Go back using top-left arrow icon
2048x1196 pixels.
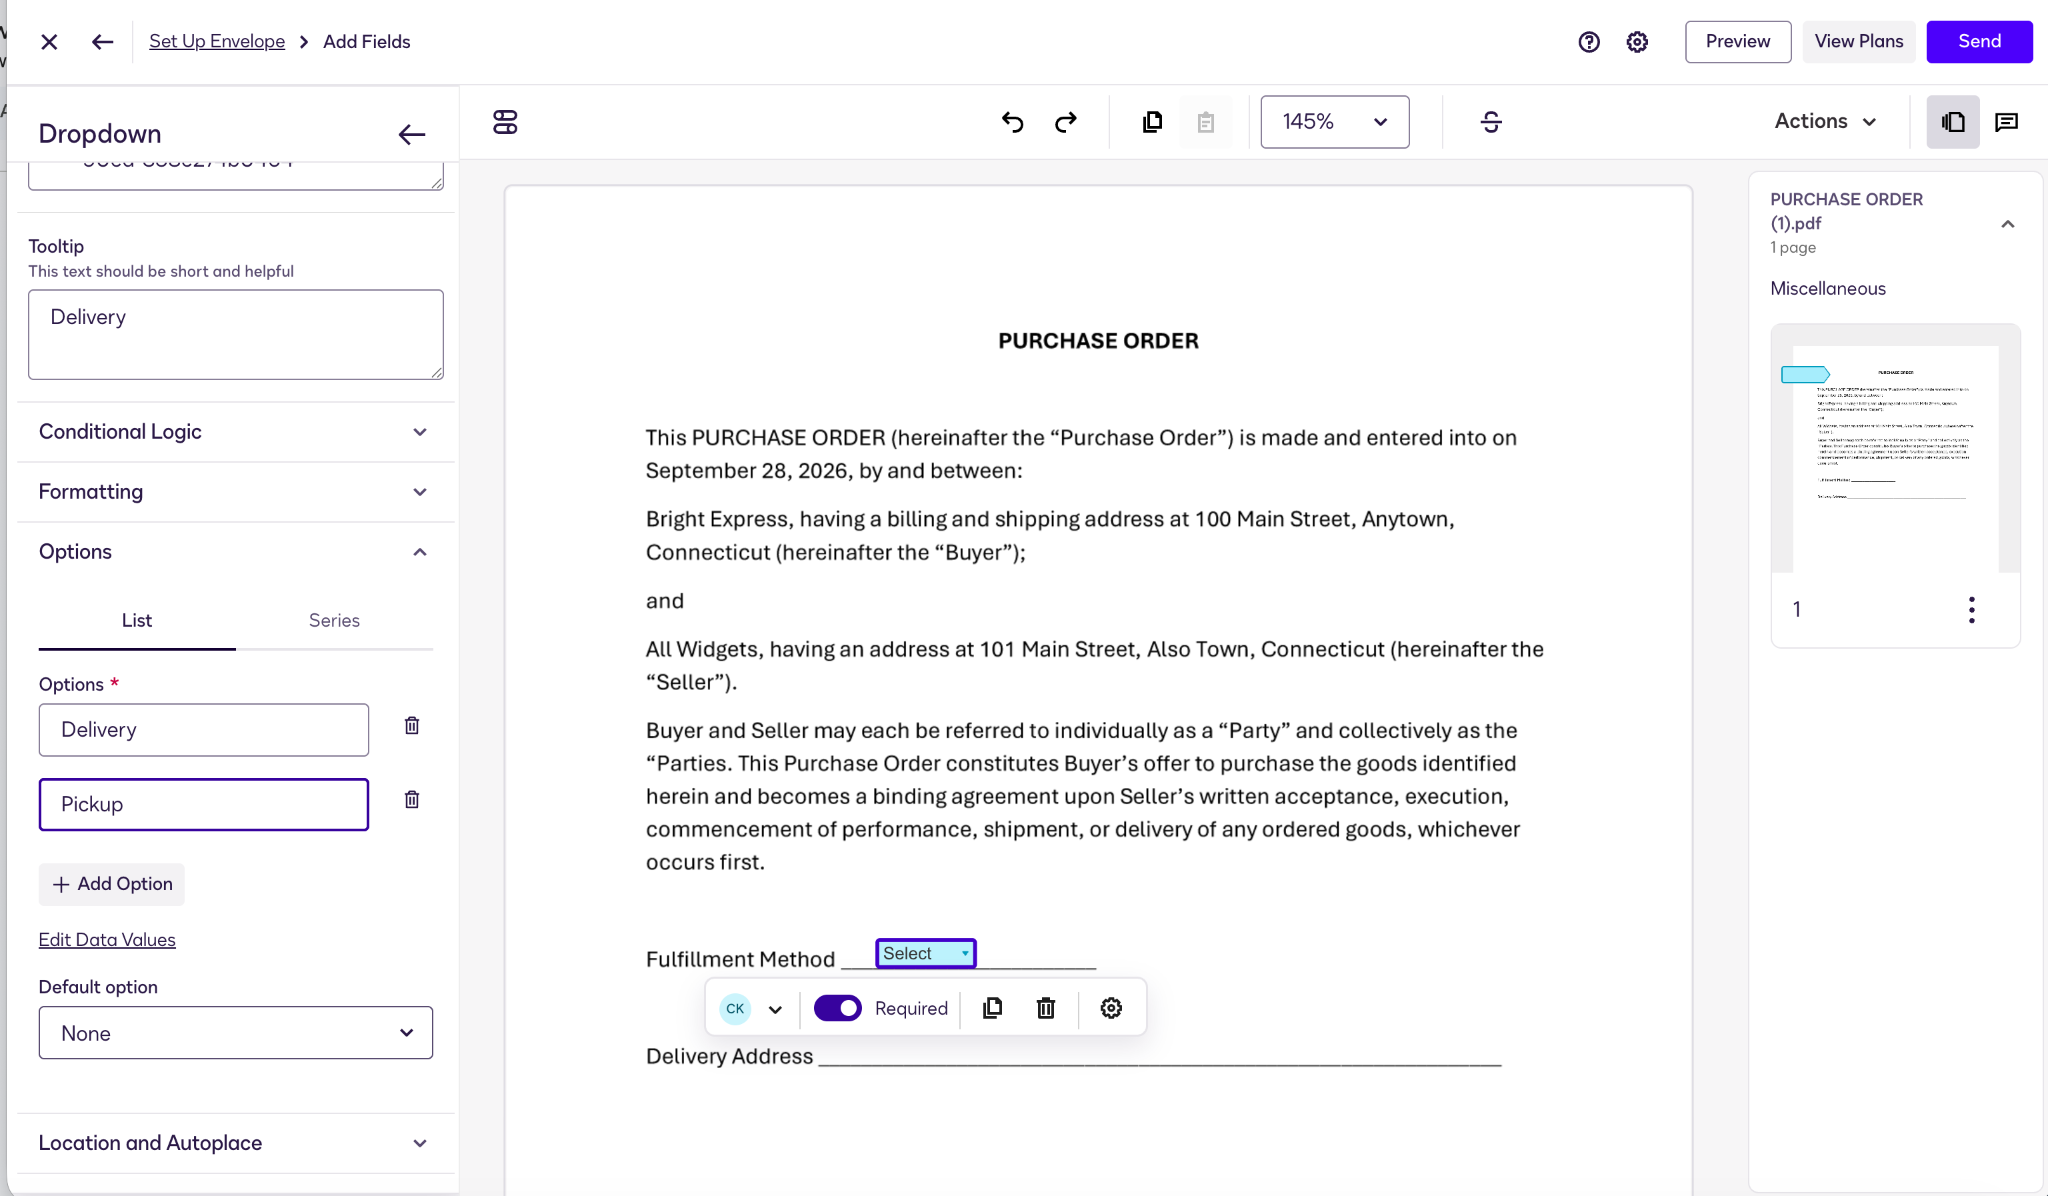[102, 41]
